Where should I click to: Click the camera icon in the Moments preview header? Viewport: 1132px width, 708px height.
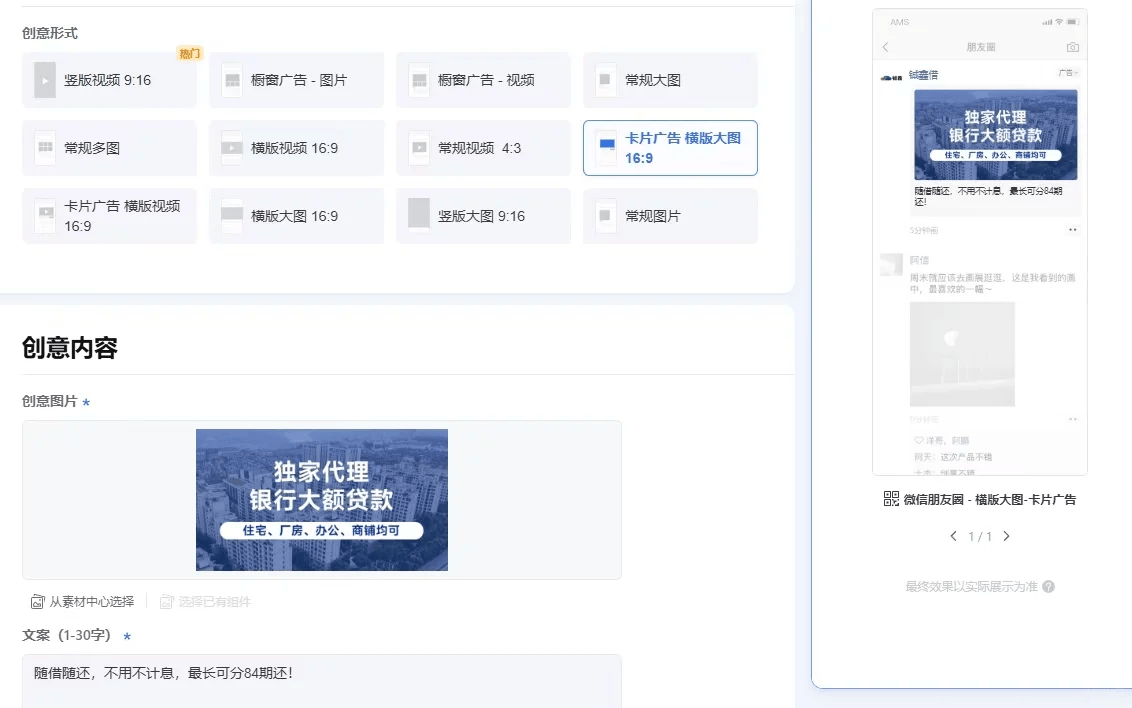point(1072,47)
